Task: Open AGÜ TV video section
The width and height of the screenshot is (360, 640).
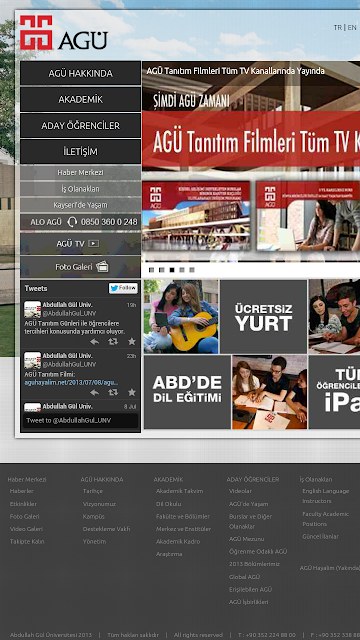Action: 80,244
